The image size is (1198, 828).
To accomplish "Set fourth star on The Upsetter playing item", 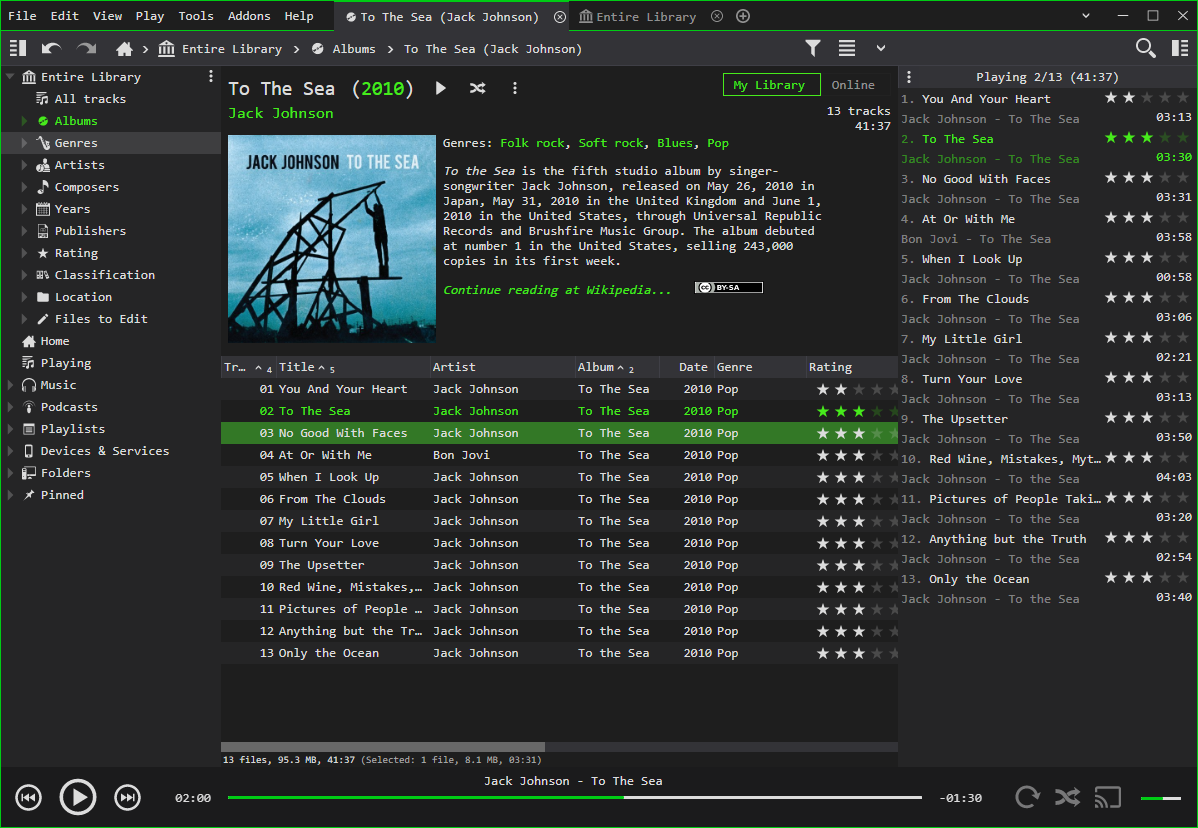I will click(x=1165, y=417).
